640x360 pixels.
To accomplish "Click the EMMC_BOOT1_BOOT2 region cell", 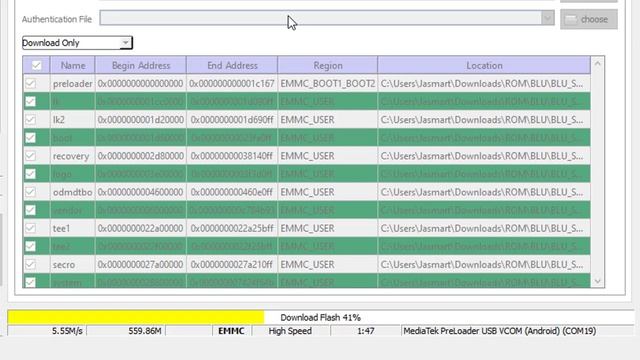I will pyautogui.click(x=328, y=84).
